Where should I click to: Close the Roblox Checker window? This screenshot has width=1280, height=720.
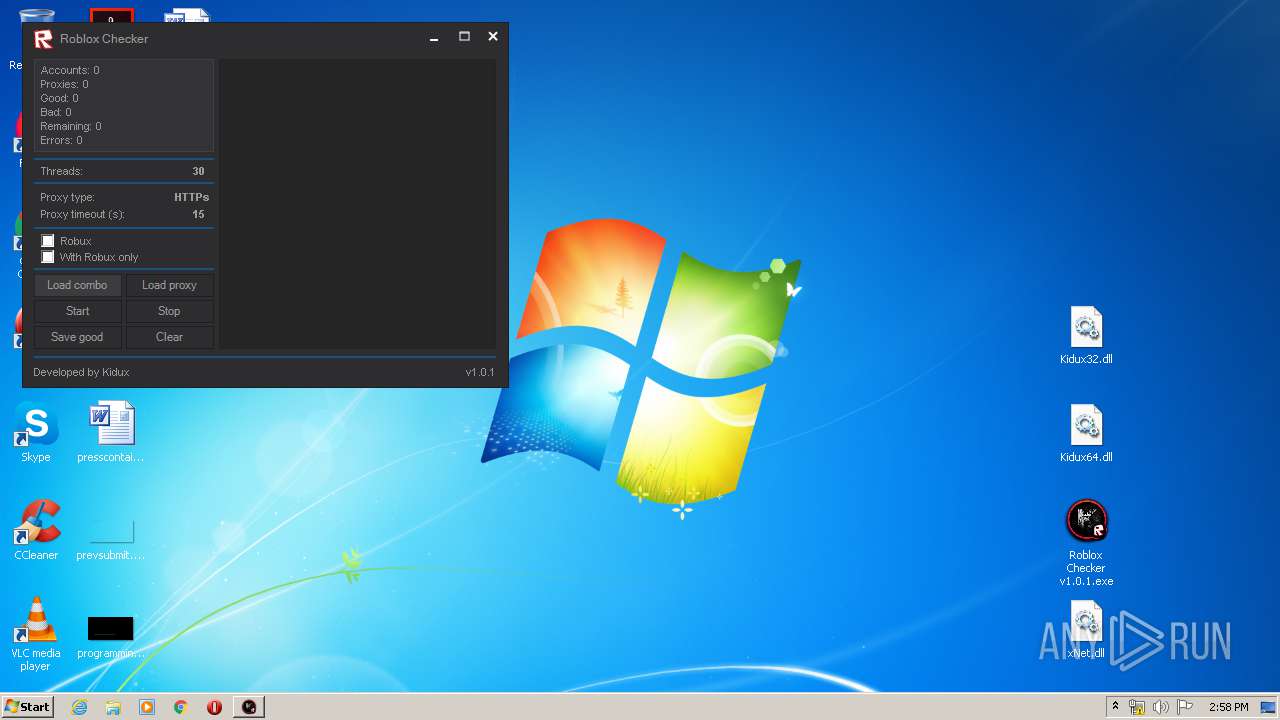pos(493,36)
